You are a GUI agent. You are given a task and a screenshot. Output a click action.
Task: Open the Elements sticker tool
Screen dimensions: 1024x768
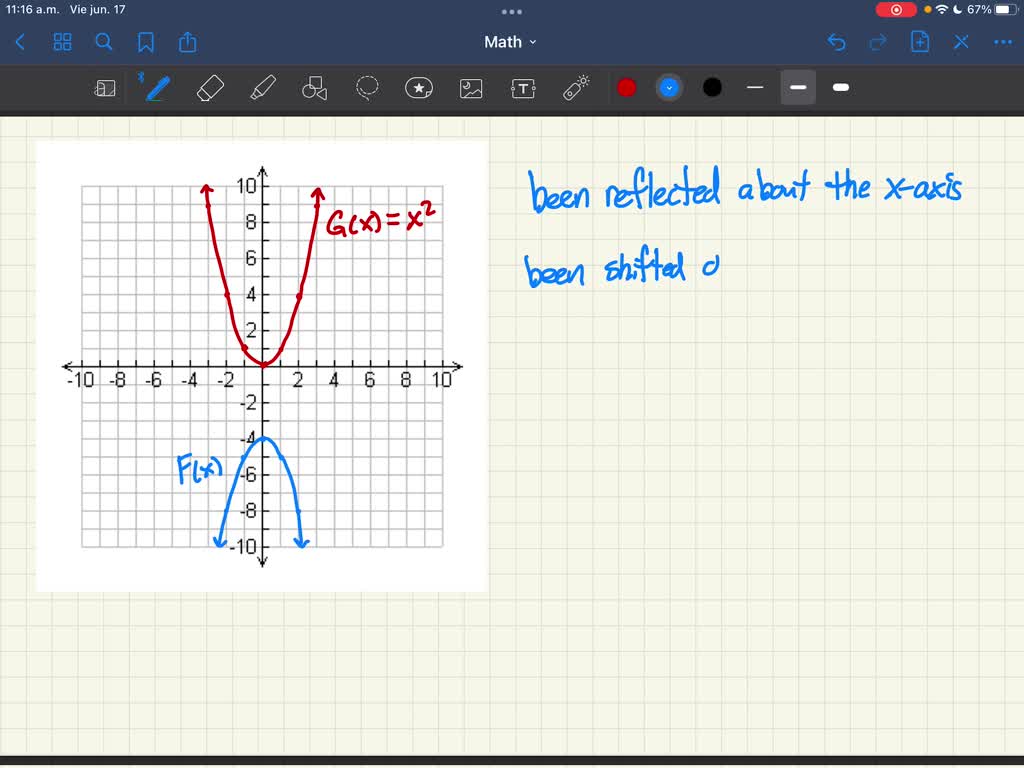point(418,88)
